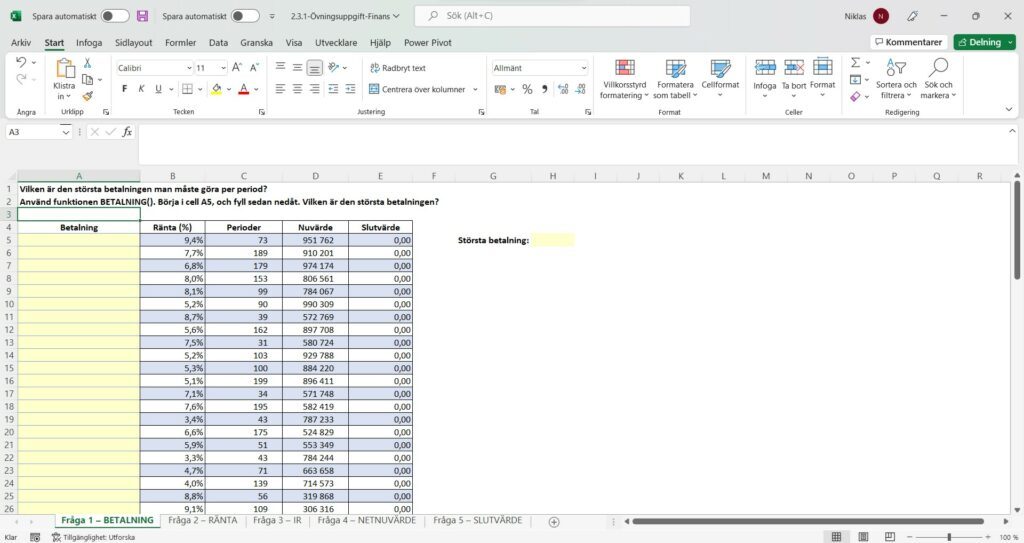Open the font size dropdown
1024x543 pixels.
[223, 68]
